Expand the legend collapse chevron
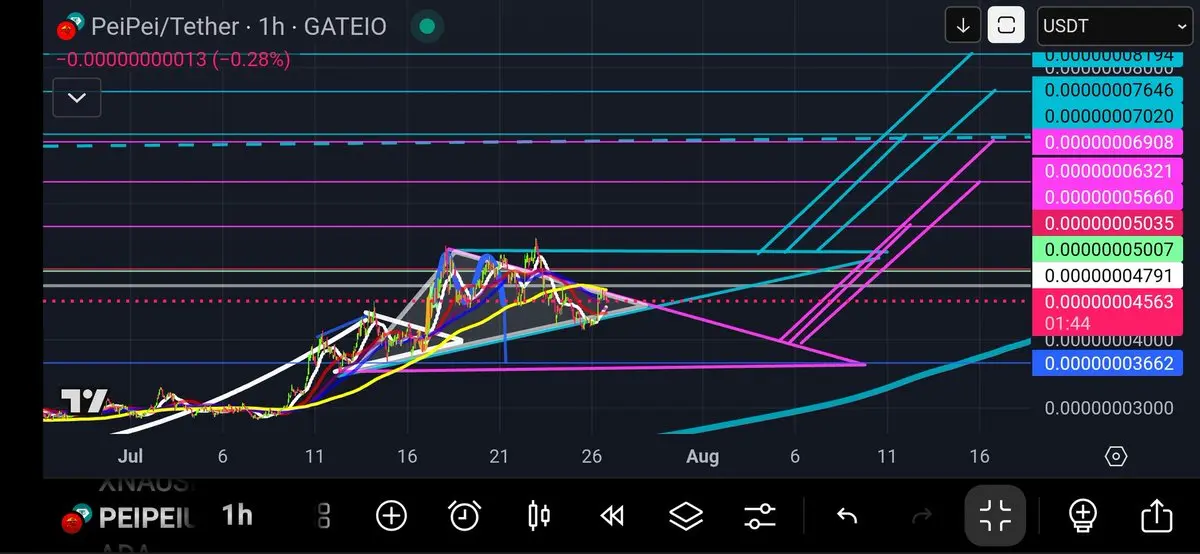Viewport: 1200px width, 554px height. point(77,98)
